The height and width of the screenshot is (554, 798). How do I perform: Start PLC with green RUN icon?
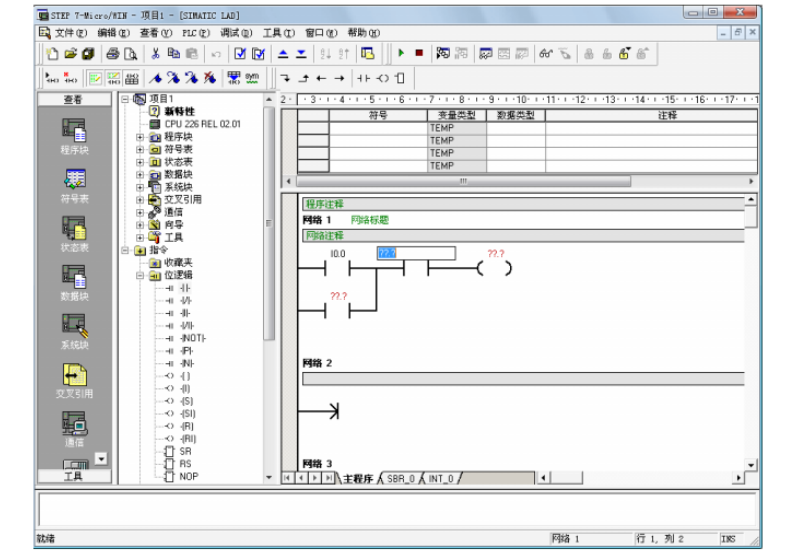[401, 53]
